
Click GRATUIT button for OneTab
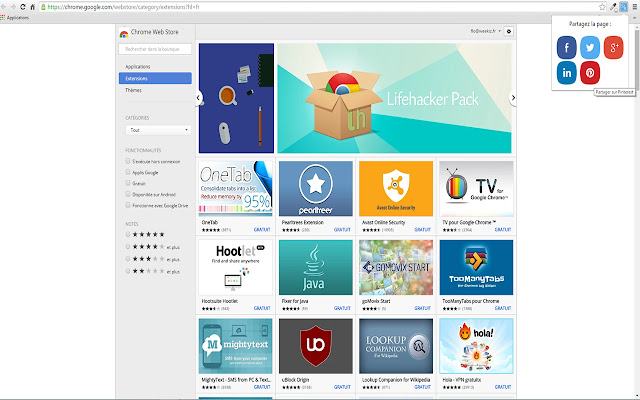click(x=262, y=230)
